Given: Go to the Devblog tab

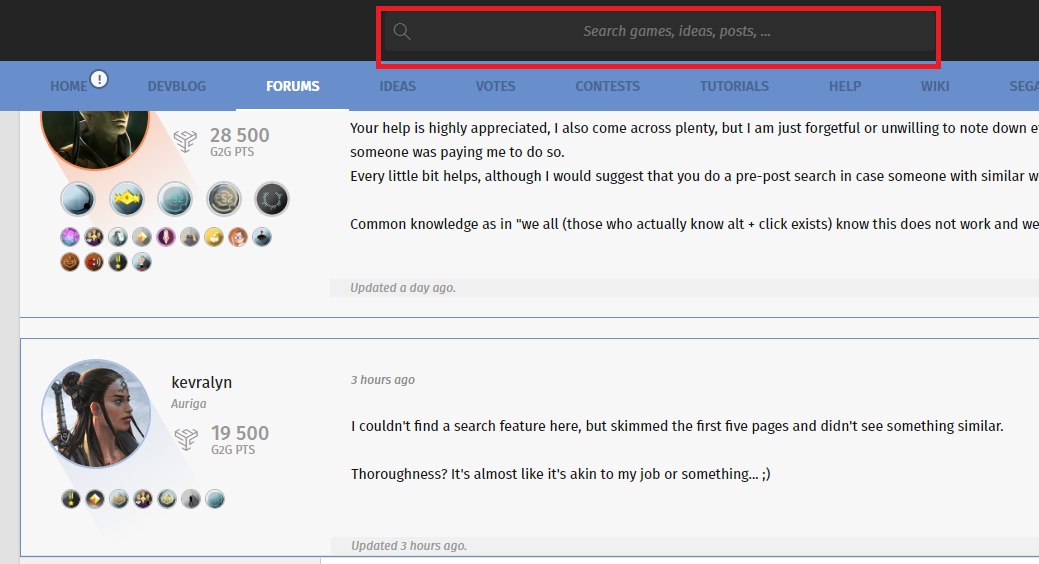Looking at the screenshot, I should tap(176, 86).
